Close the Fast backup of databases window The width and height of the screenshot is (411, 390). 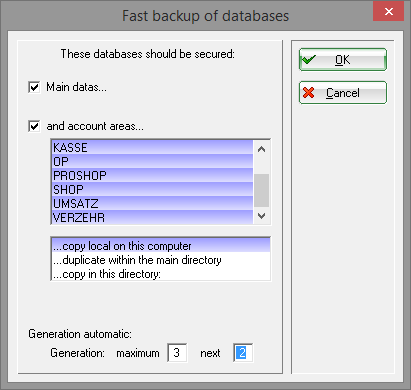click(x=388, y=12)
